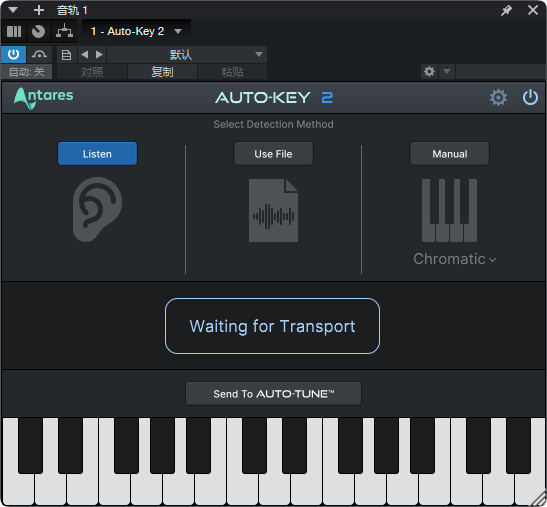Screen dimensions: 547x507
Task: Pin the plugin window
Action: point(506,10)
